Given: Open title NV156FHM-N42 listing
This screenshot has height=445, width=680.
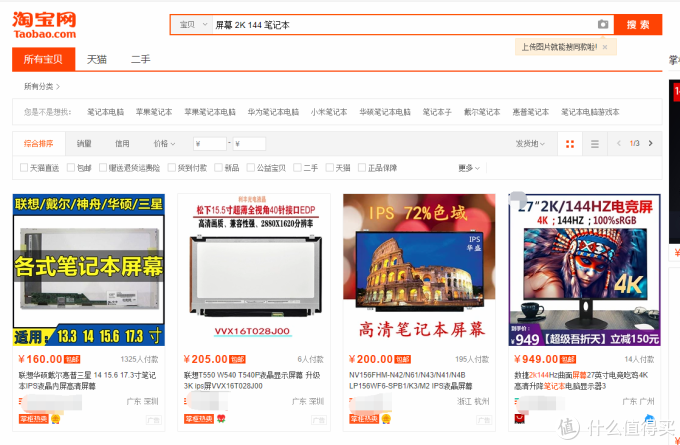Looking at the screenshot, I should [x=410, y=380].
